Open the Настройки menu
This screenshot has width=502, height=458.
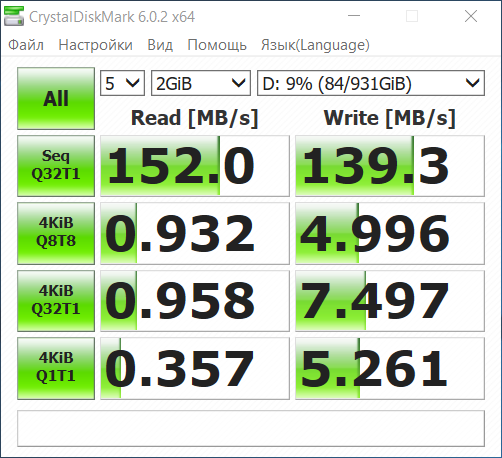point(95,45)
